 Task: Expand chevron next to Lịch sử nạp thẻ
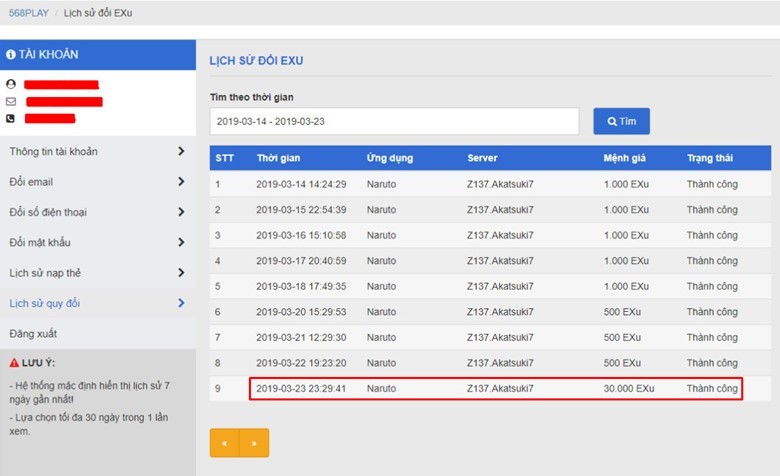pyautogui.click(x=181, y=273)
